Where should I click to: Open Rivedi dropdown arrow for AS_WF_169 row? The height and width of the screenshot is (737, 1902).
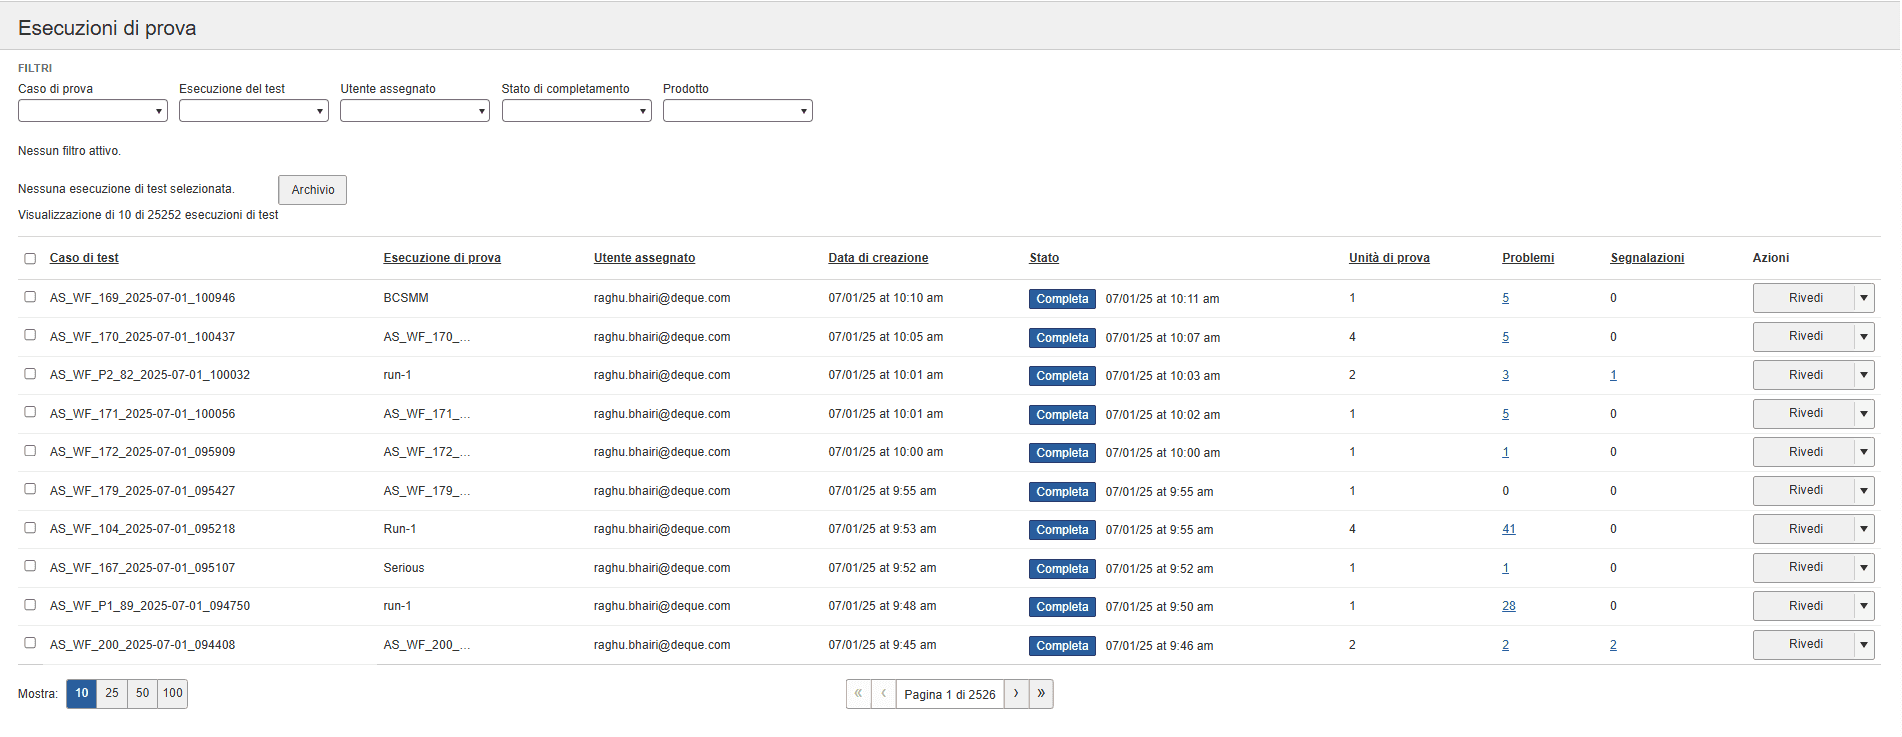1863,298
